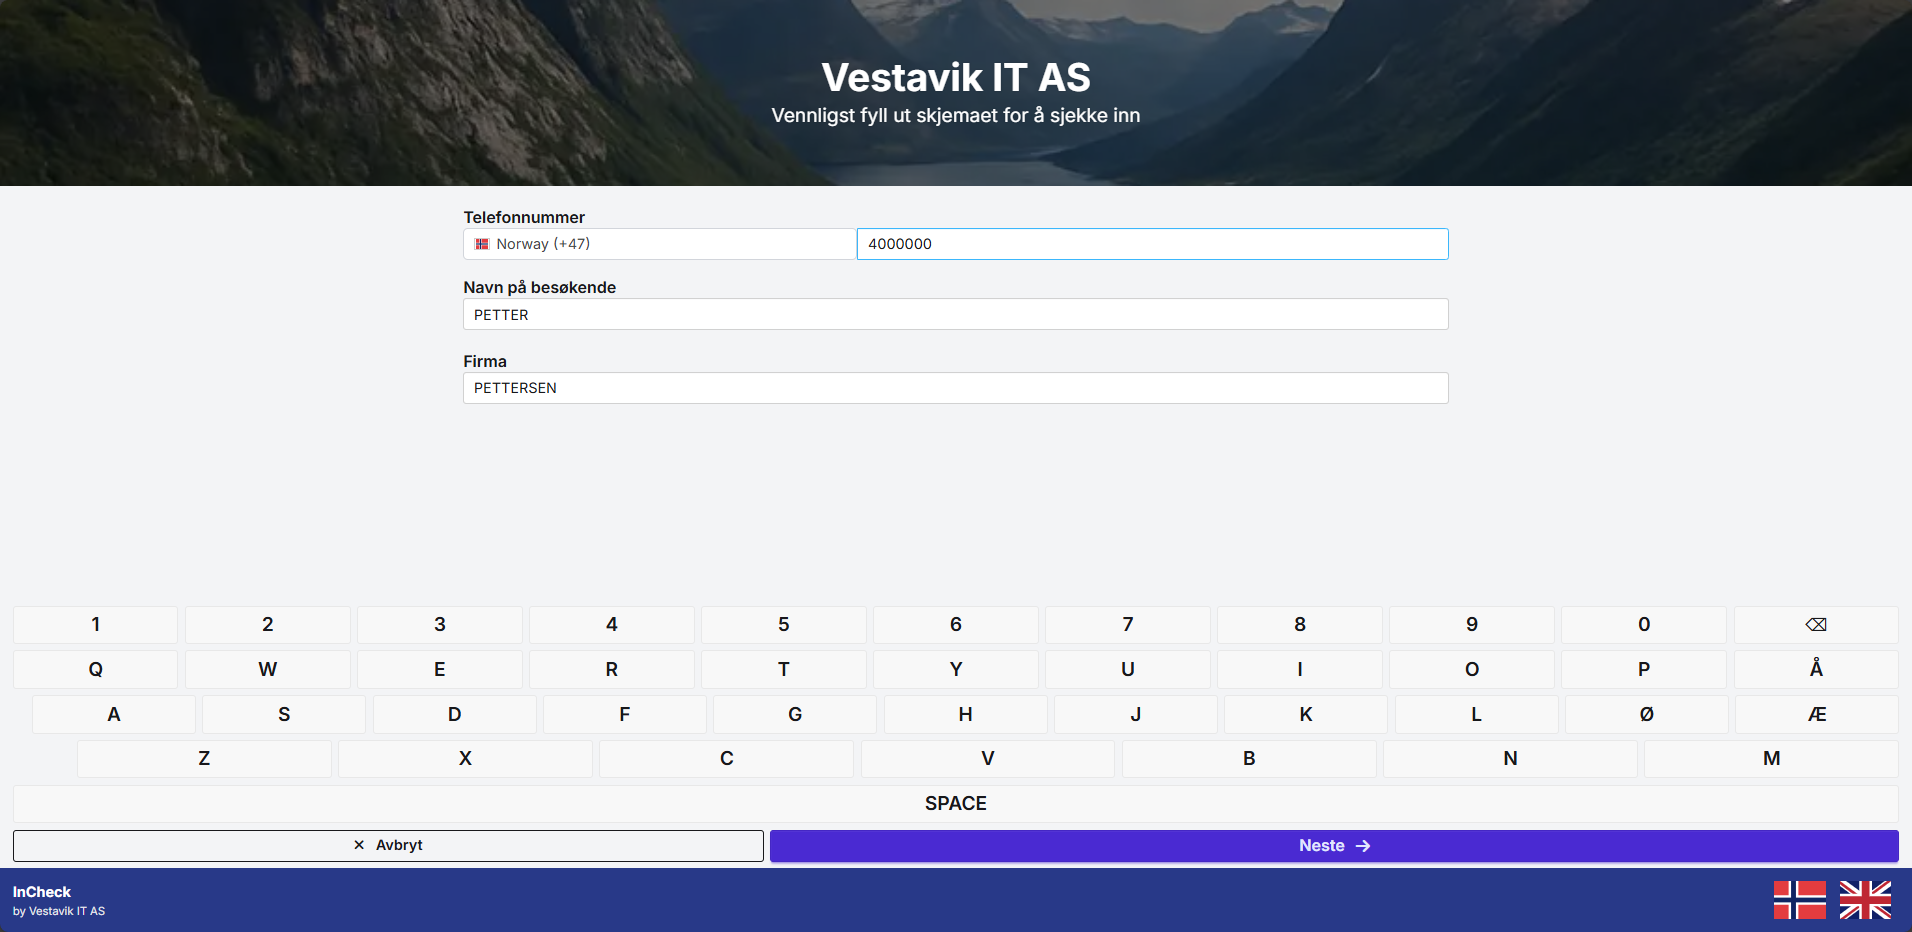Image resolution: width=1912 pixels, height=932 pixels.
Task: Click the arrow icon inside Neste button
Action: [x=1364, y=845]
